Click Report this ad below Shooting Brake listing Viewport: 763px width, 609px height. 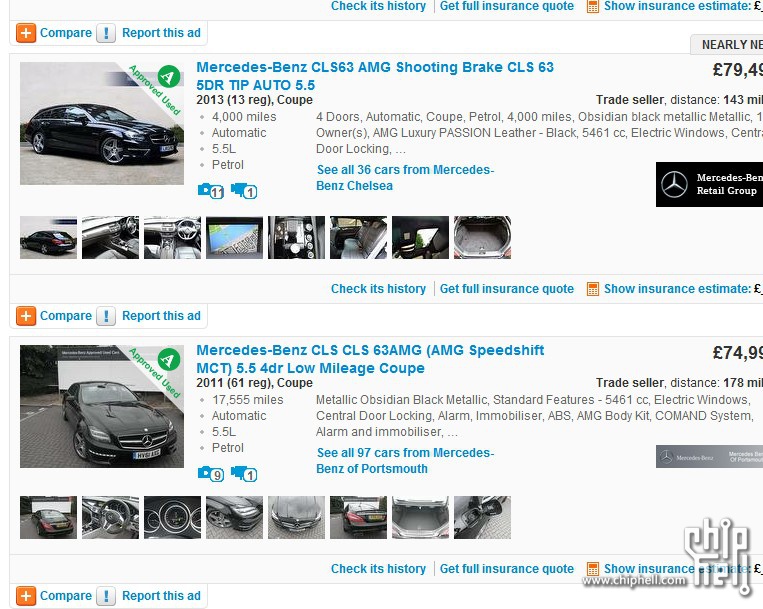coord(161,316)
